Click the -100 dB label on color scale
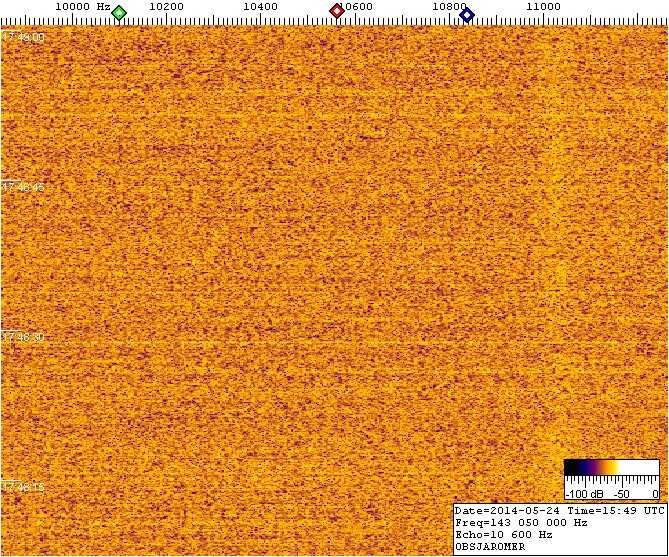This screenshot has height=557, width=669. coord(582,494)
